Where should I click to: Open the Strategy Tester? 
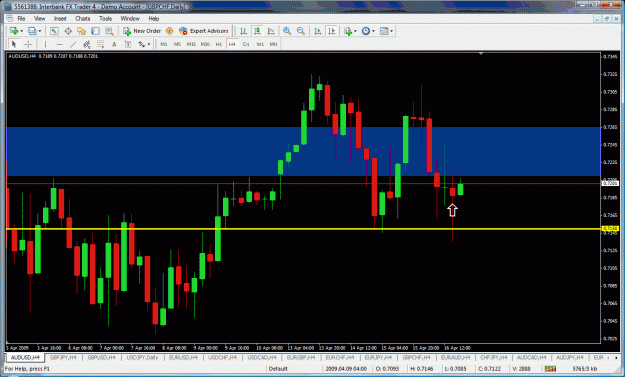click(x=109, y=31)
